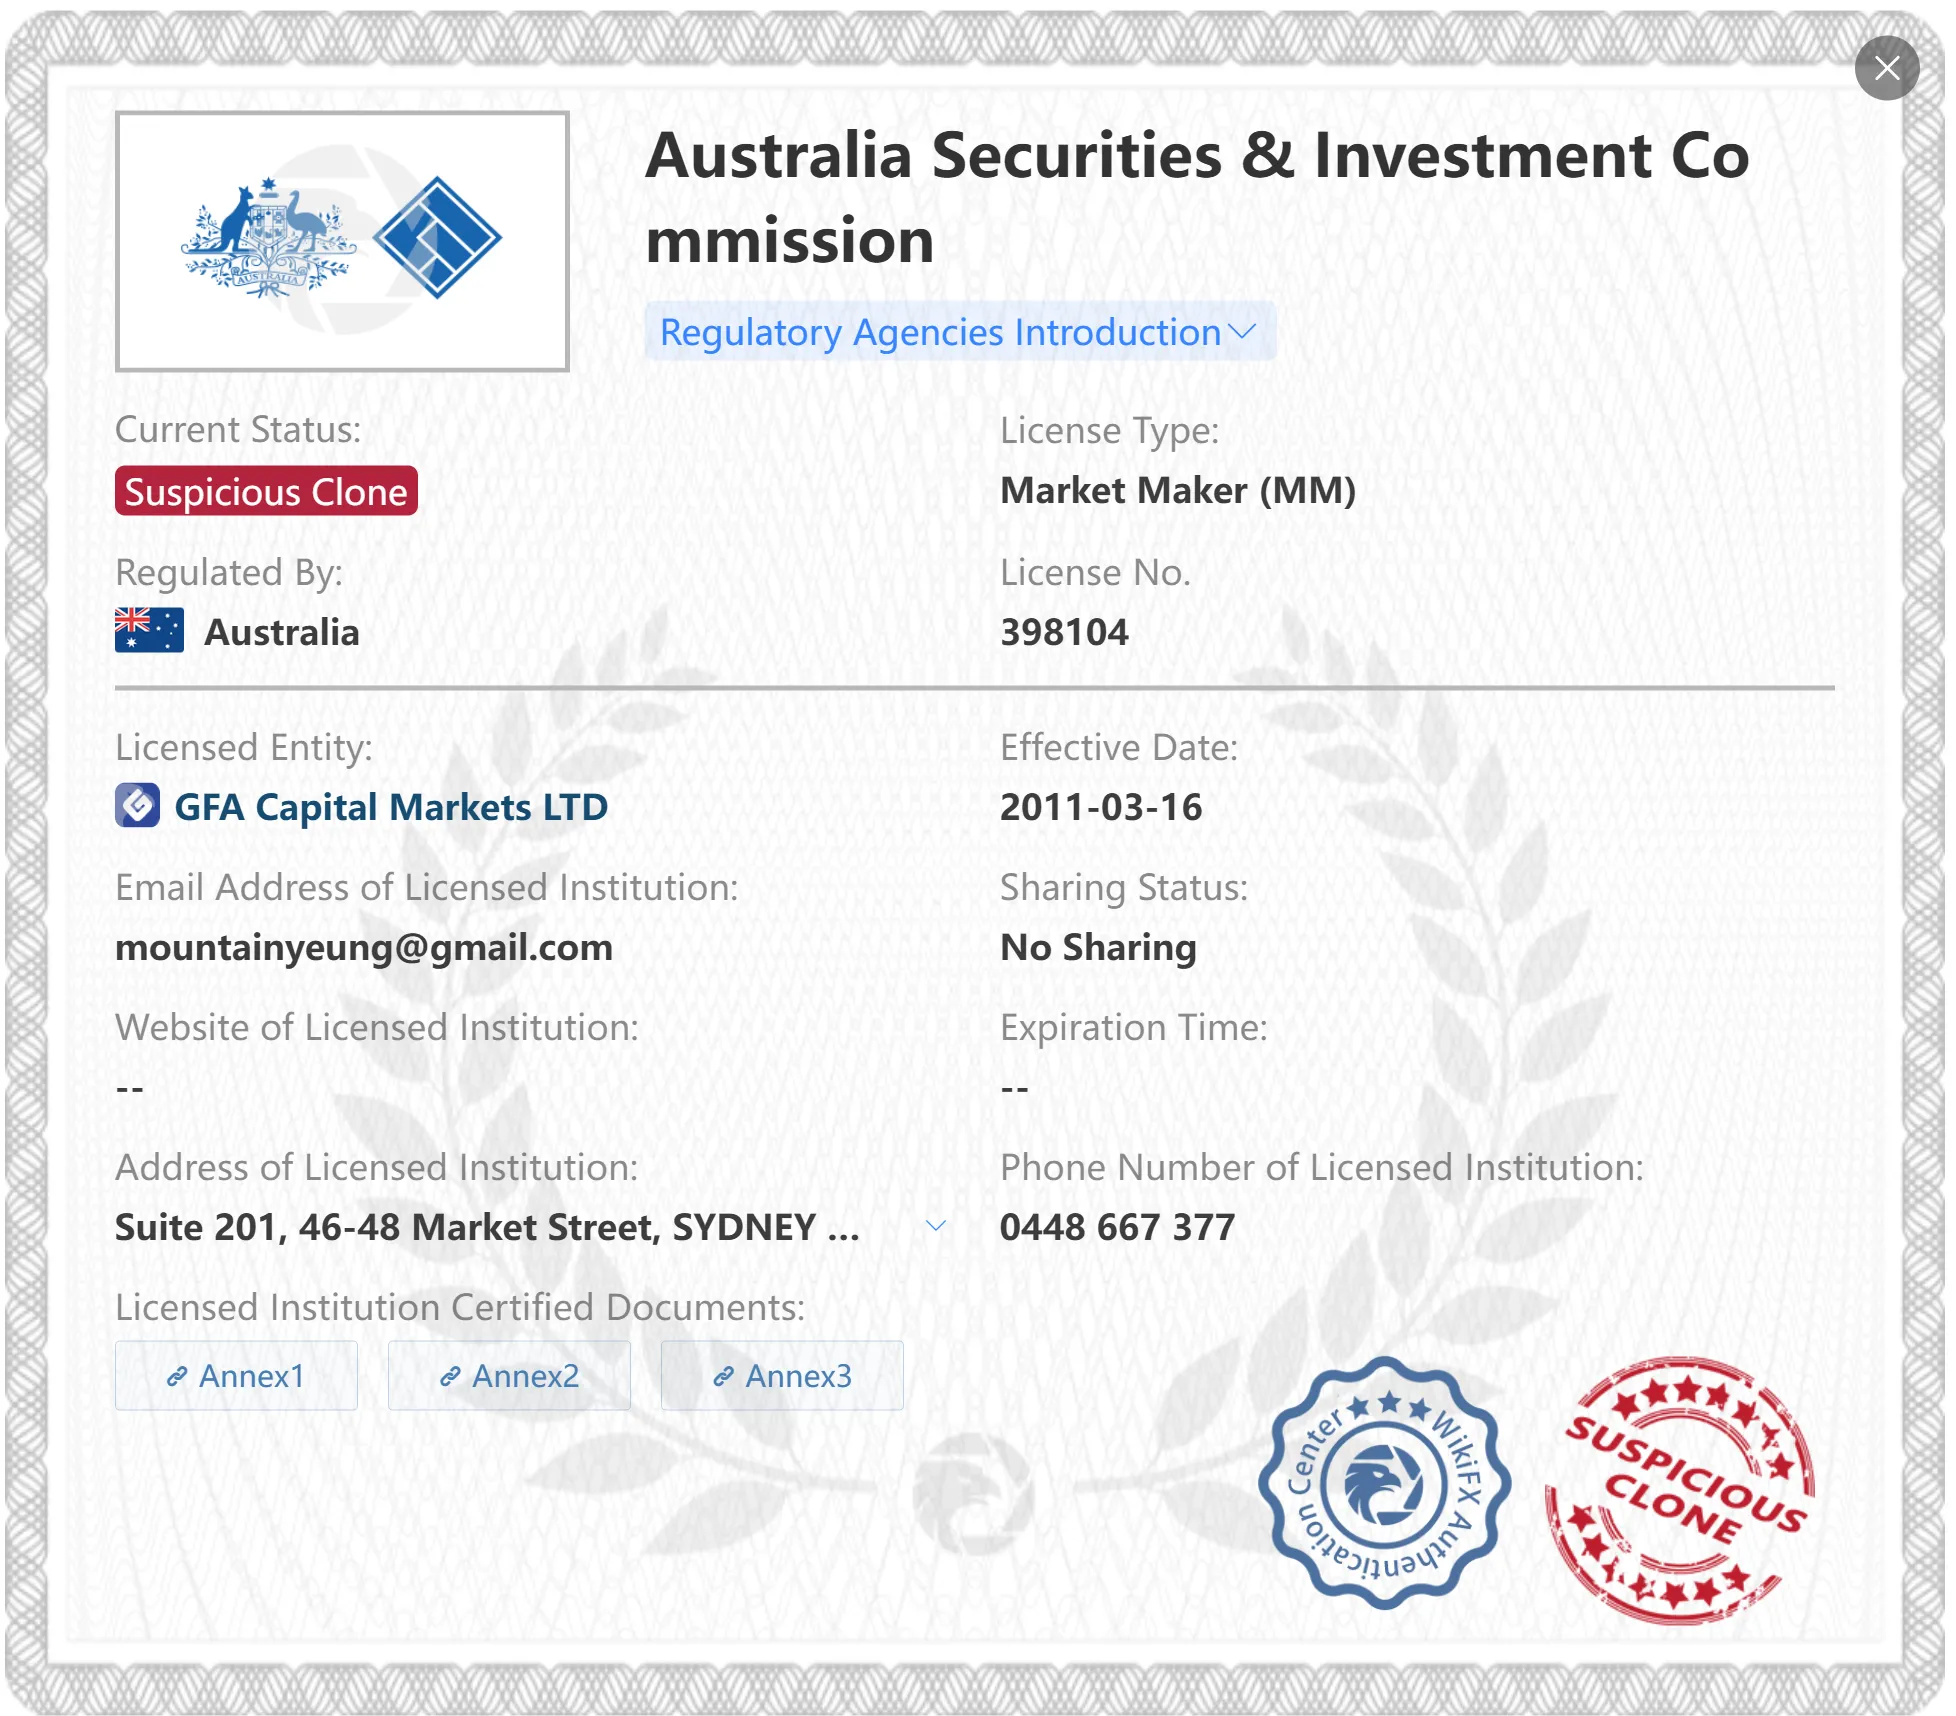Click the WikiFX Authentication Center seal
This screenshot has width=1956, height=1716.
(x=1384, y=1483)
